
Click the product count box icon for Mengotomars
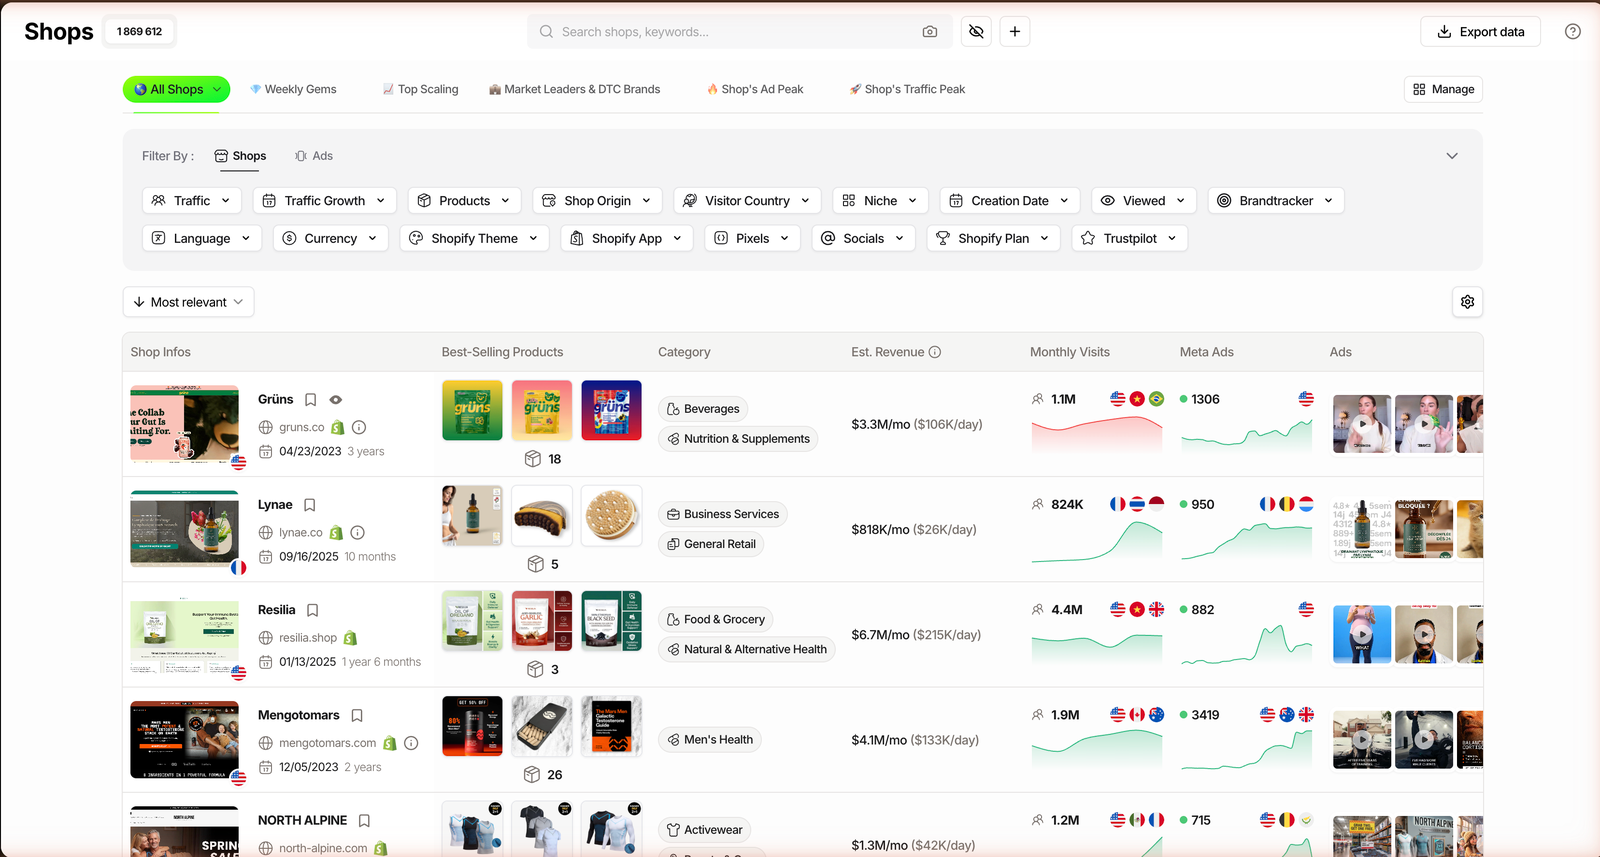(532, 775)
